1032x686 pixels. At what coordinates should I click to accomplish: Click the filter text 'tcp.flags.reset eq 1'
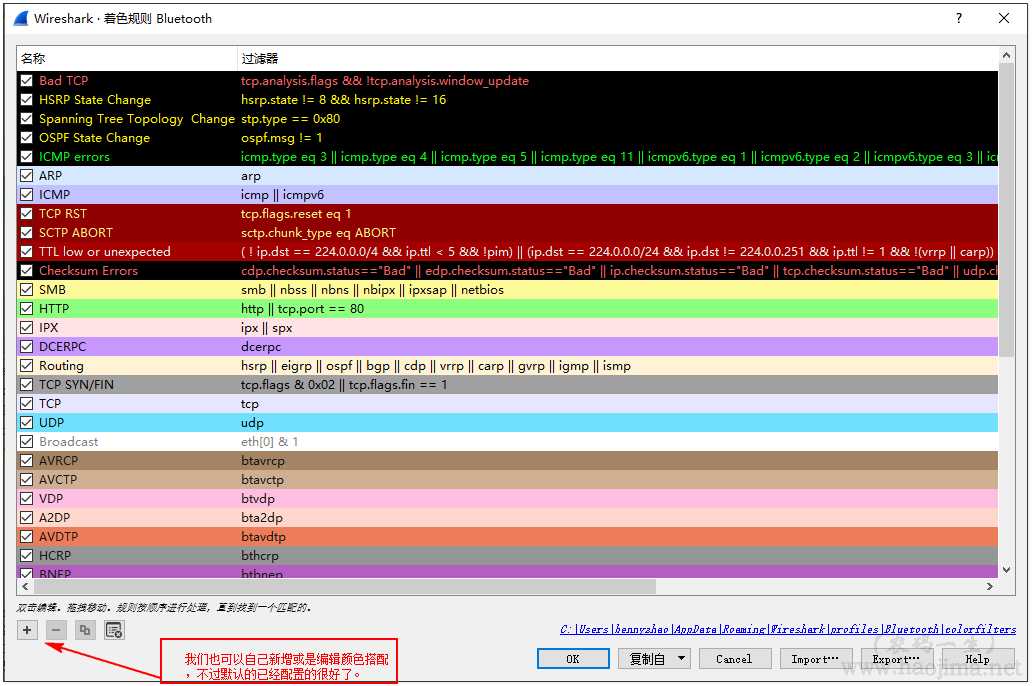pos(296,214)
